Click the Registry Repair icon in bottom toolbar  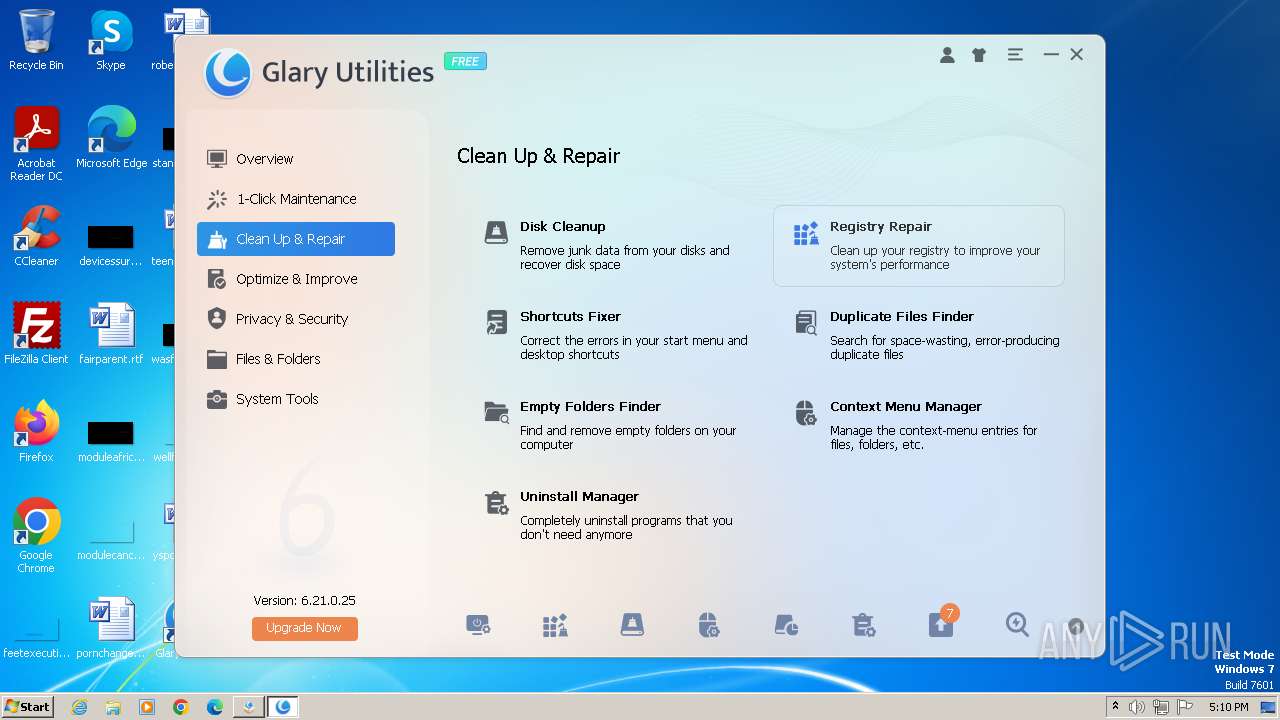[555, 625]
